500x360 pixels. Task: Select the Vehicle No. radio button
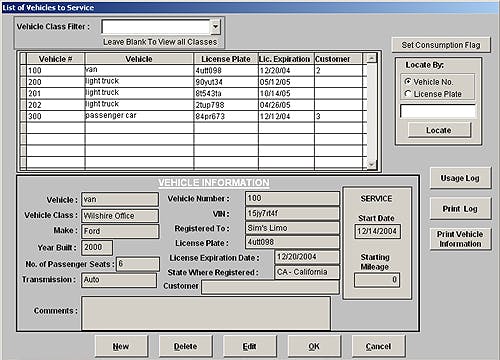point(407,81)
